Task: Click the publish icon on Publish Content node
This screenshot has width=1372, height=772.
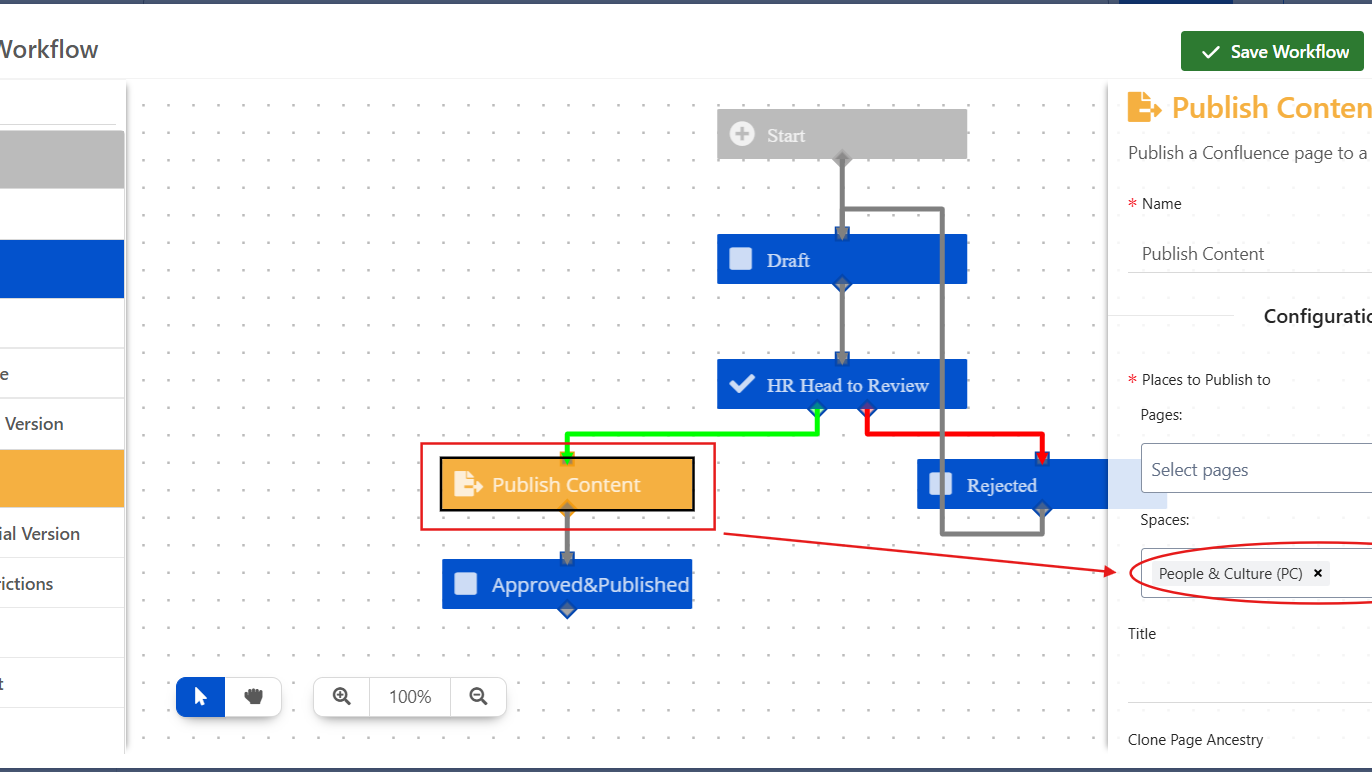Action: coord(468,484)
